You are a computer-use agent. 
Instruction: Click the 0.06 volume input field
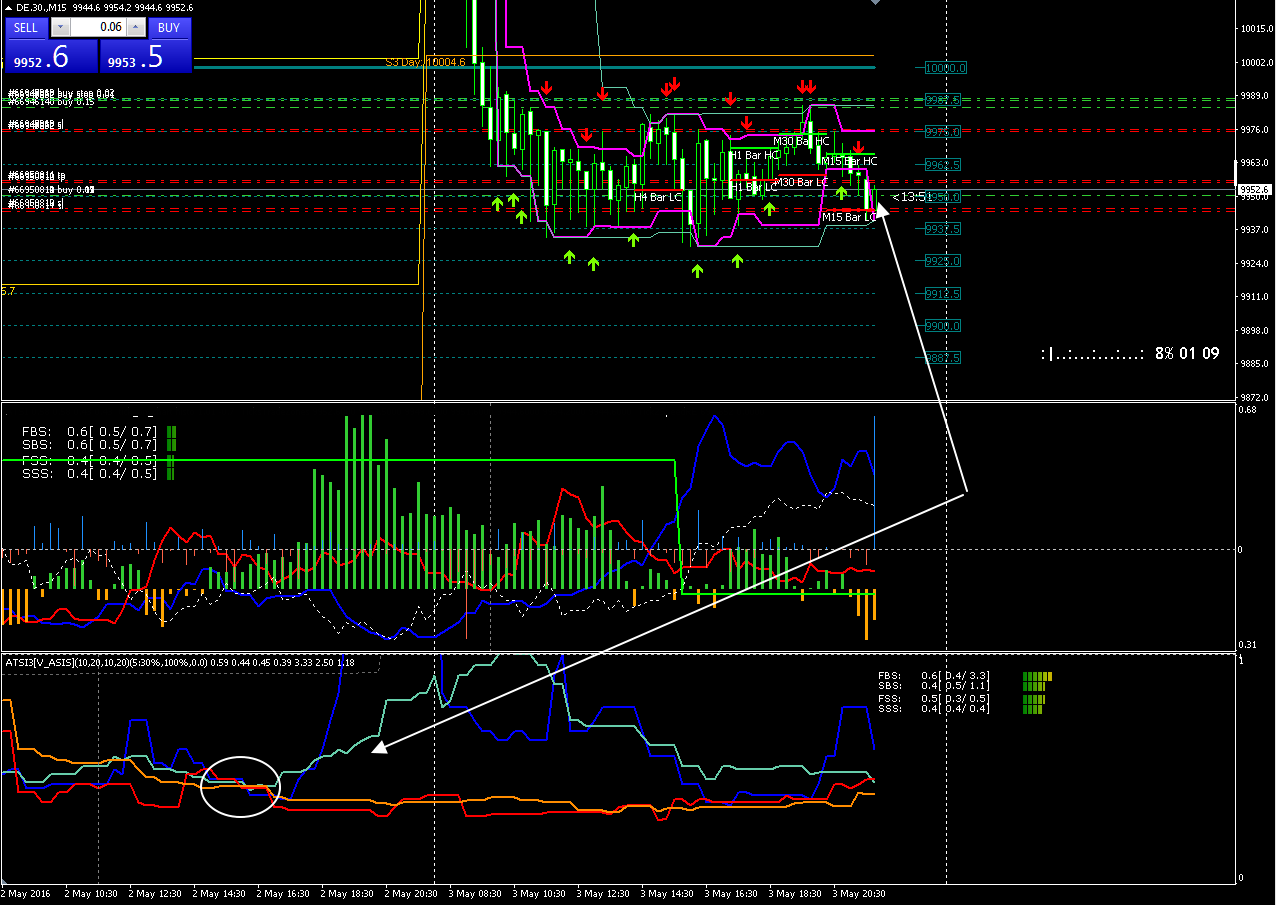97,28
